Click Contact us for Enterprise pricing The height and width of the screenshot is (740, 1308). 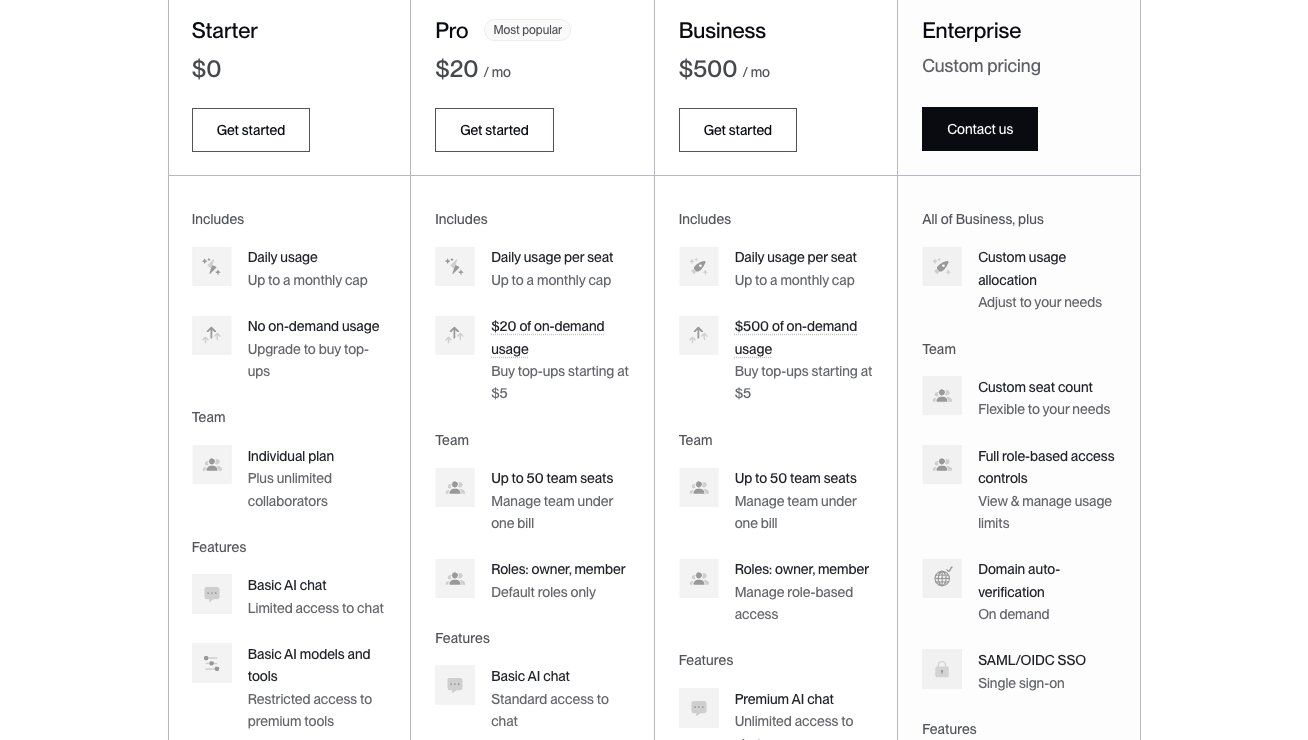coord(980,129)
